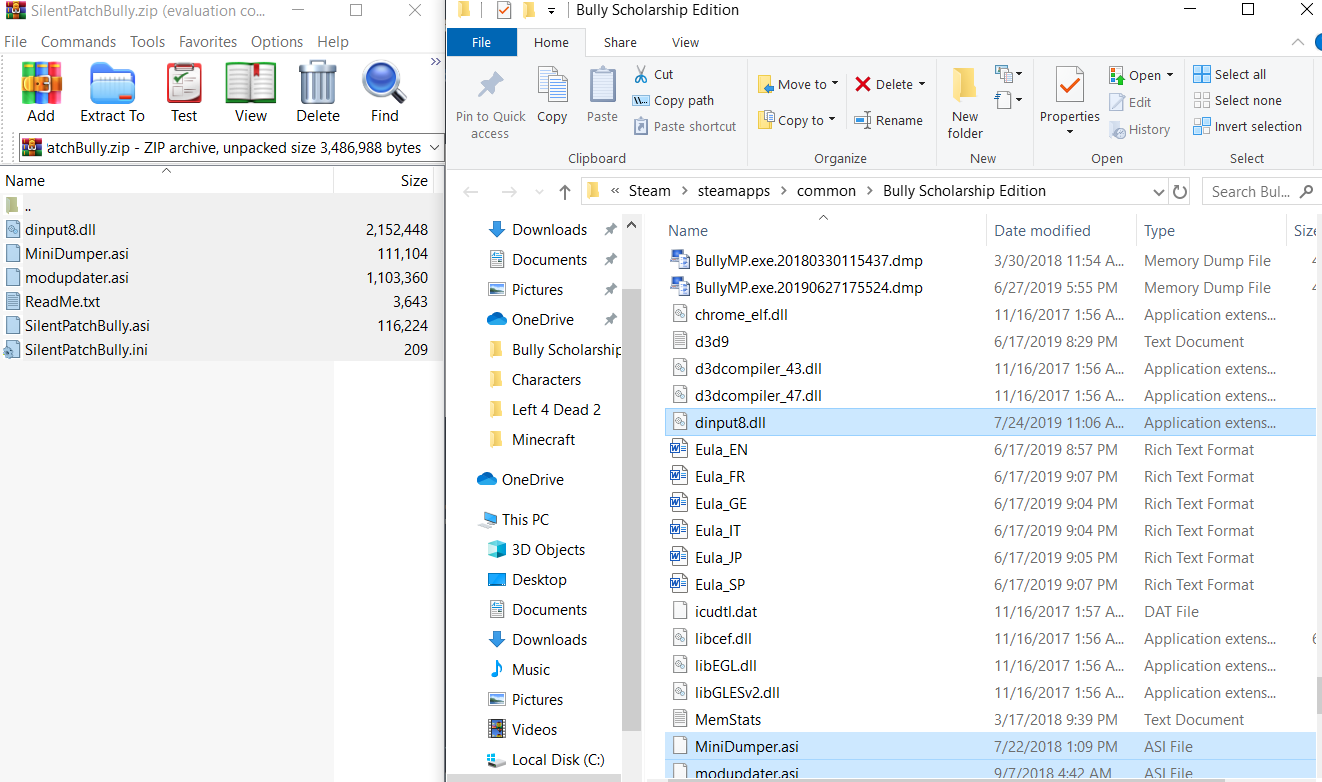Click Select all in the ribbon
This screenshot has height=782, width=1322.
(1229, 74)
